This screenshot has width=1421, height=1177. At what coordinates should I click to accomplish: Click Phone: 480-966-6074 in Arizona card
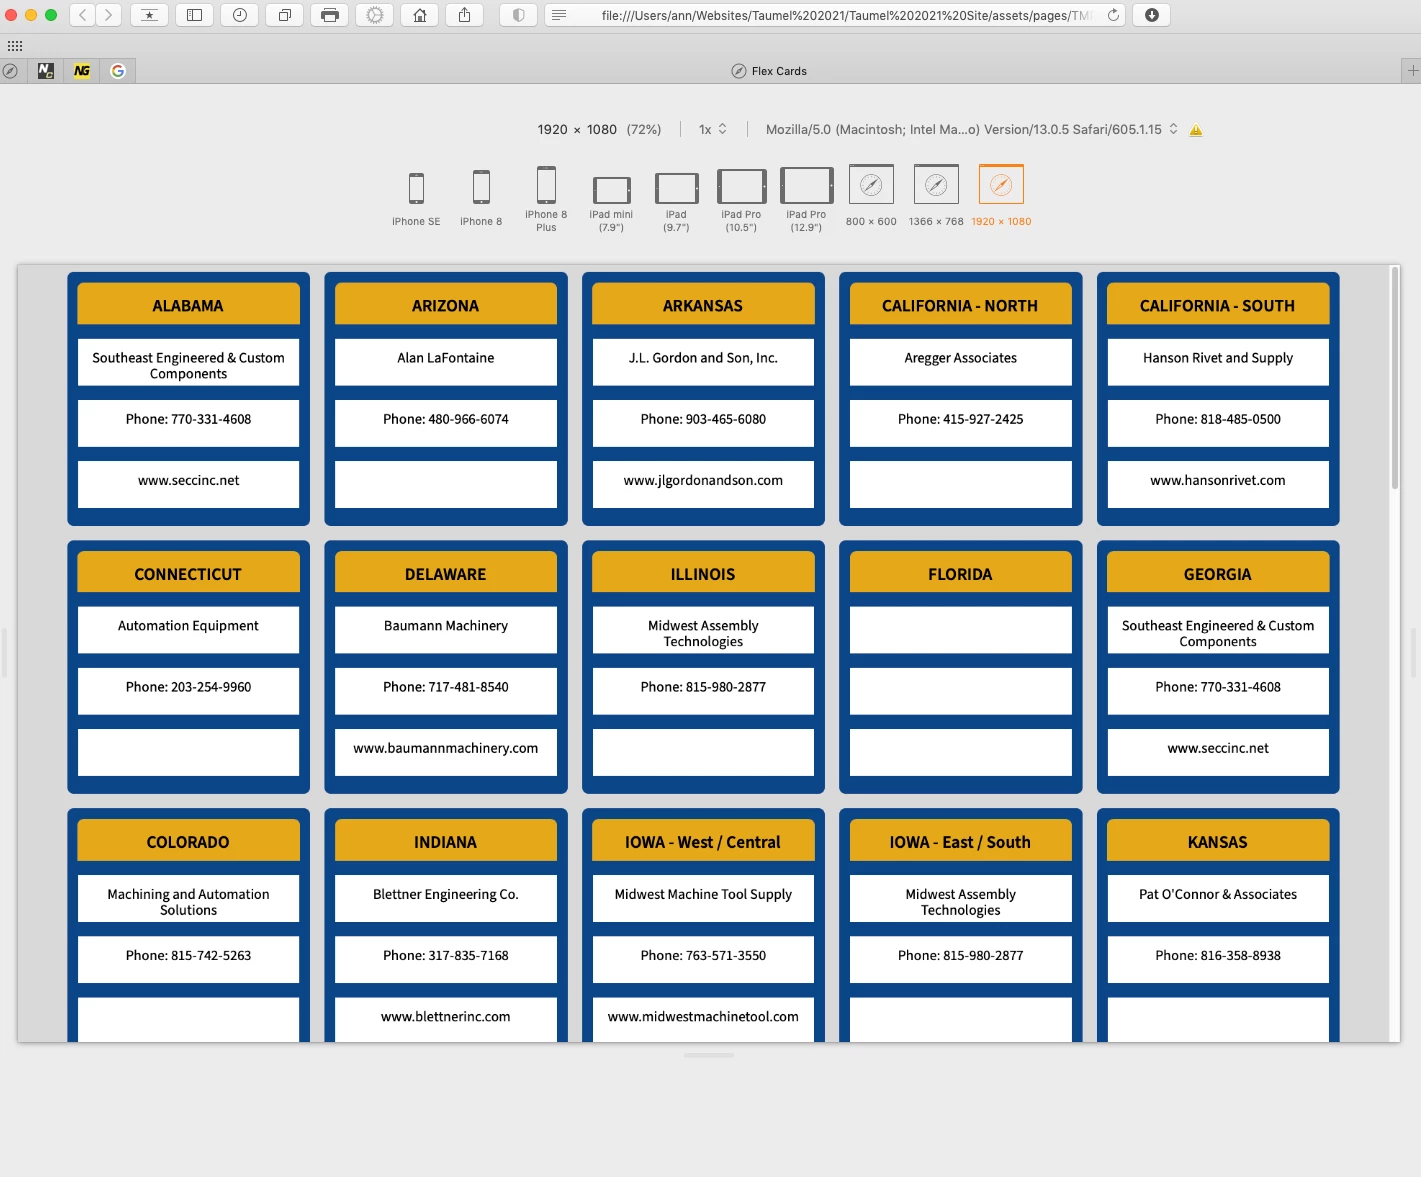tap(446, 420)
